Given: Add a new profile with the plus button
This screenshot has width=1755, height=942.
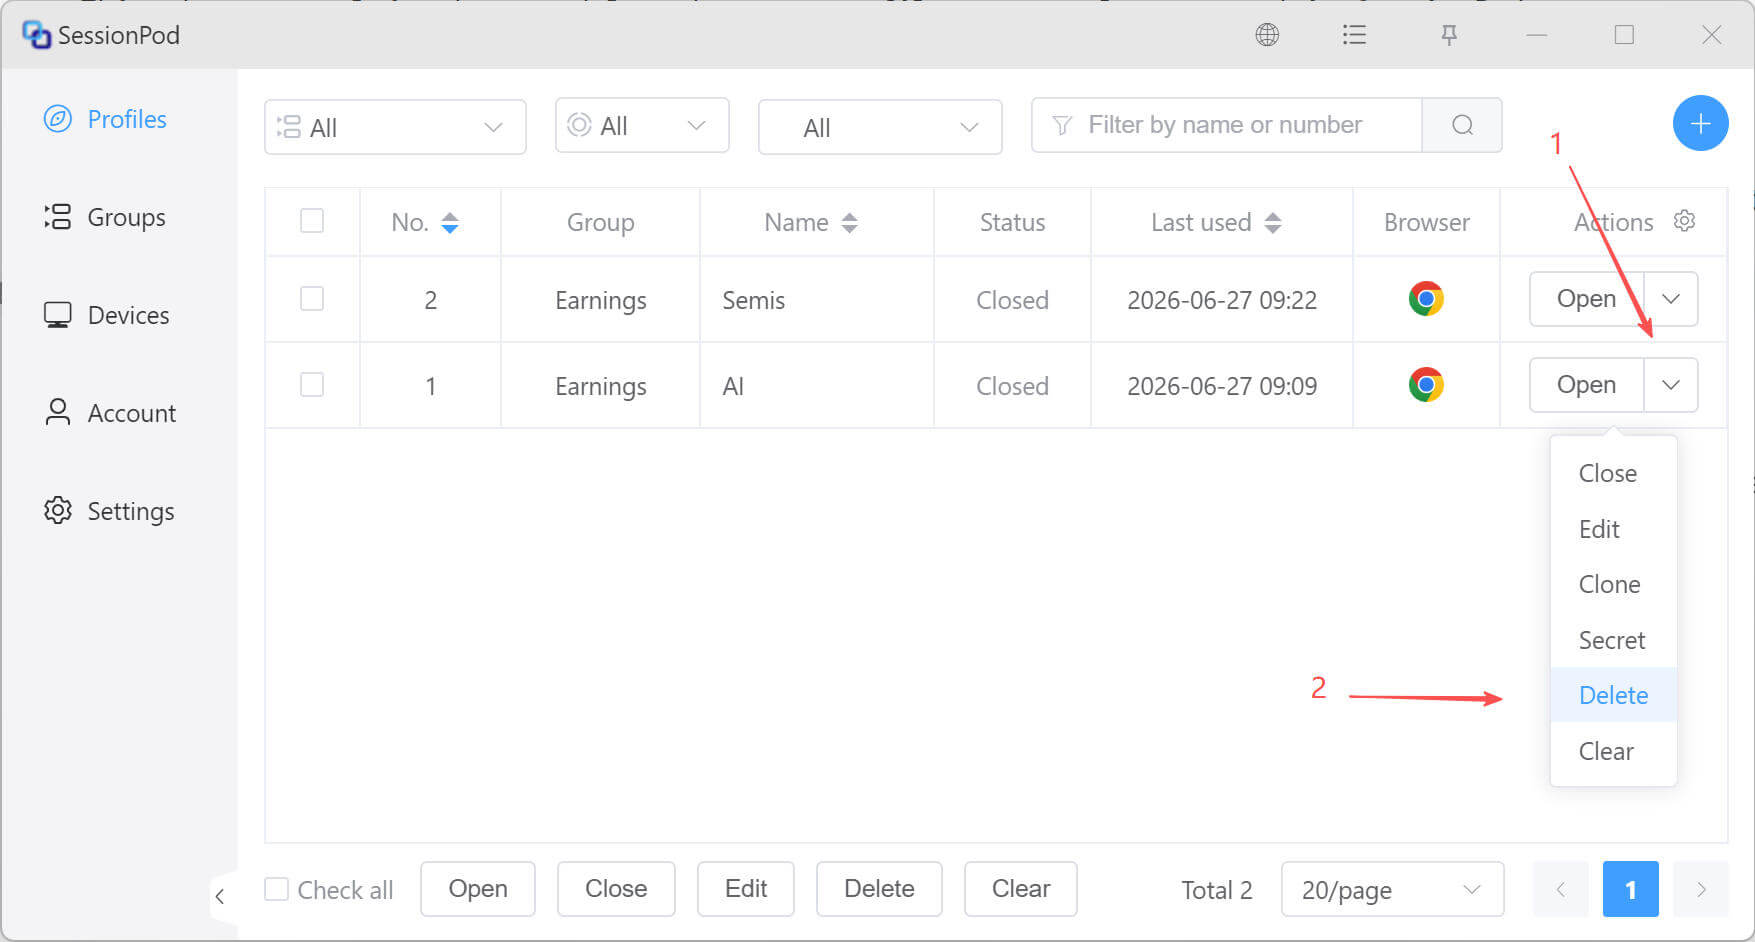Looking at the screenshot, I should (1700, 124).
